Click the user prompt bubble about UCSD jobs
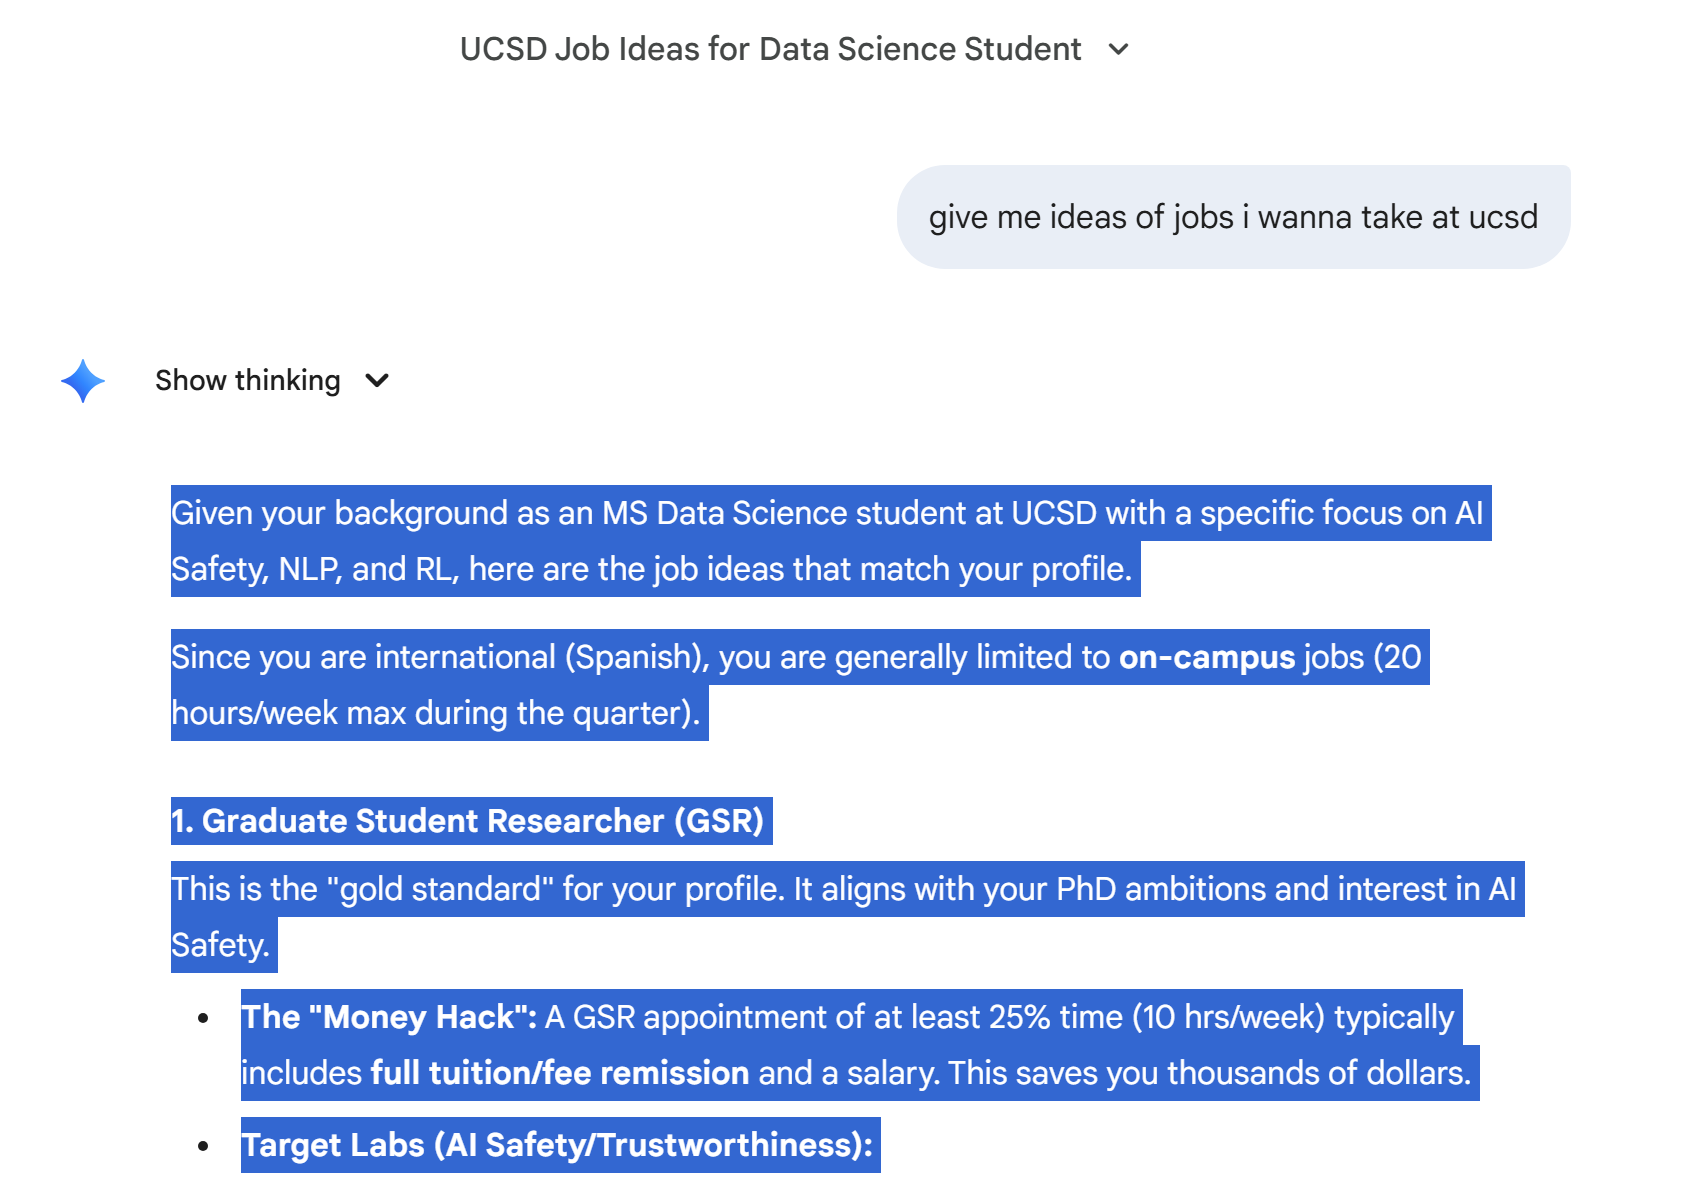The image size is (1682, 1181). 1232,217
